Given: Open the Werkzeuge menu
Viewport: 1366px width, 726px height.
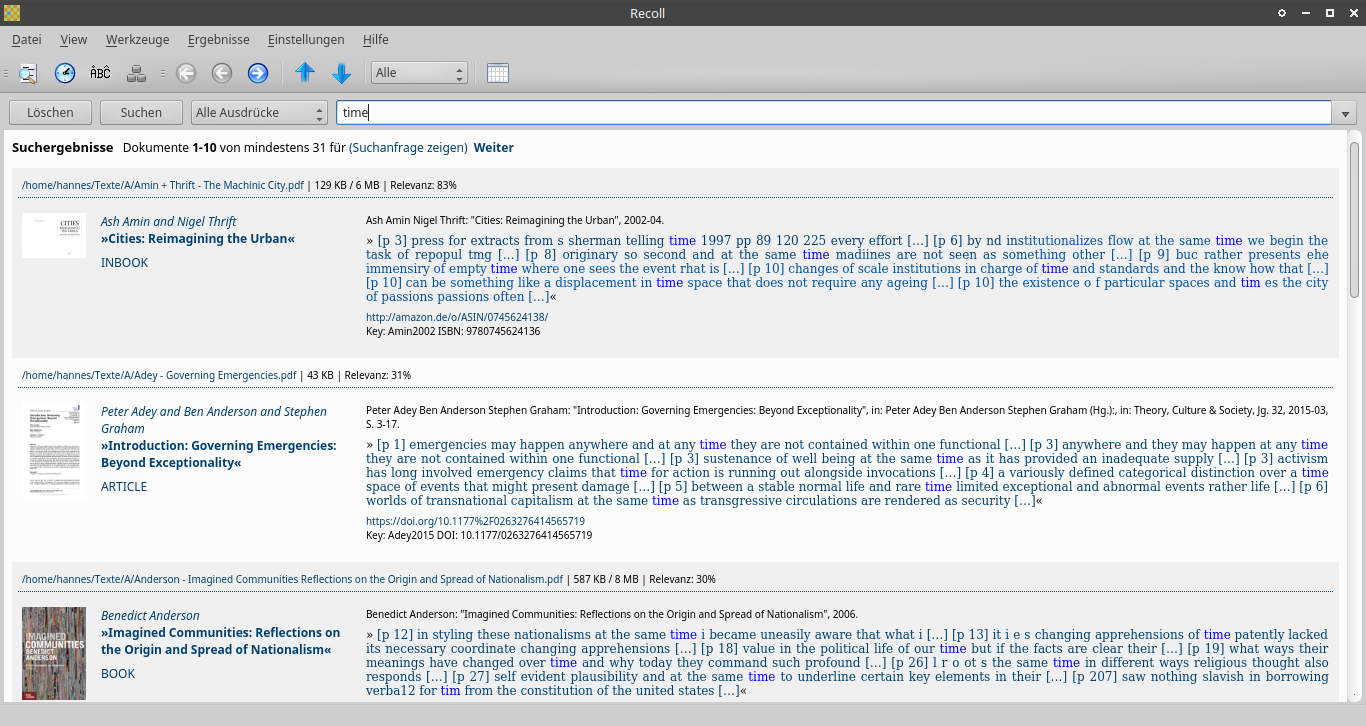Looking at the screenshot, I should [x=137, y=40].
